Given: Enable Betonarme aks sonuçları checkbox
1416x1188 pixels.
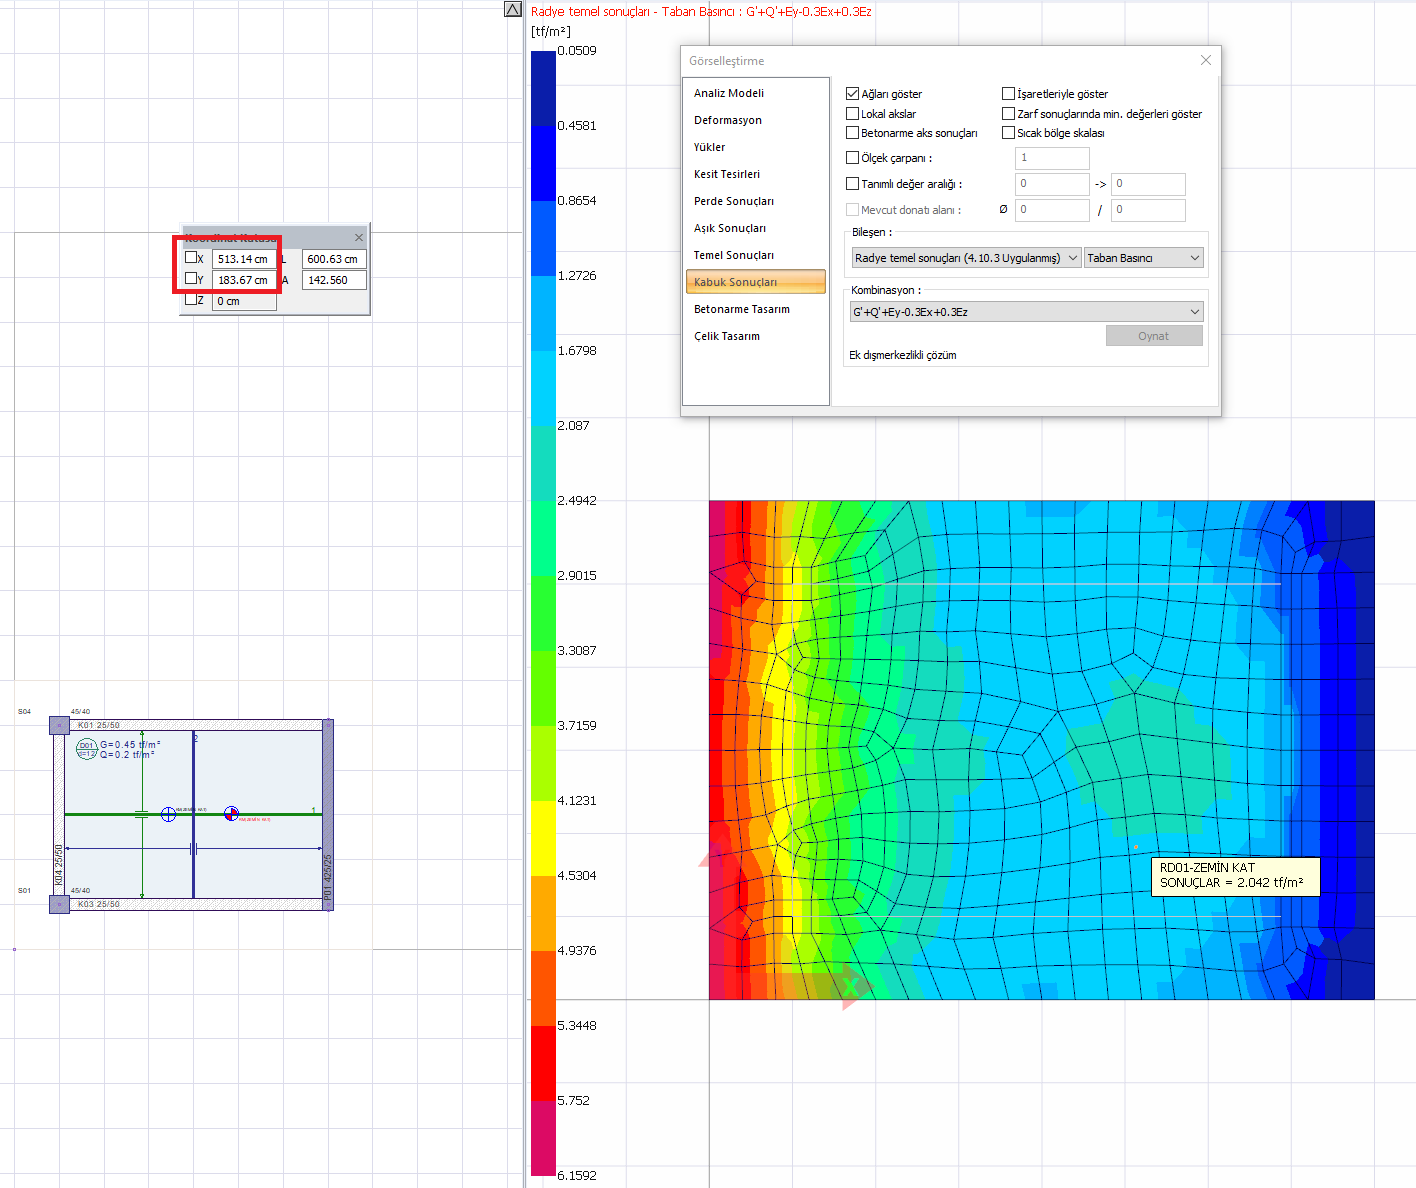Looking at the screenshot, I should coord(852,132).
